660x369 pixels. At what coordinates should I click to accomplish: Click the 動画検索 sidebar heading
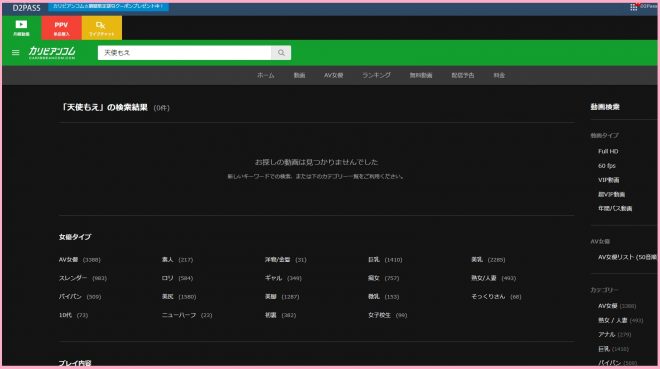(x=605, y=107)
